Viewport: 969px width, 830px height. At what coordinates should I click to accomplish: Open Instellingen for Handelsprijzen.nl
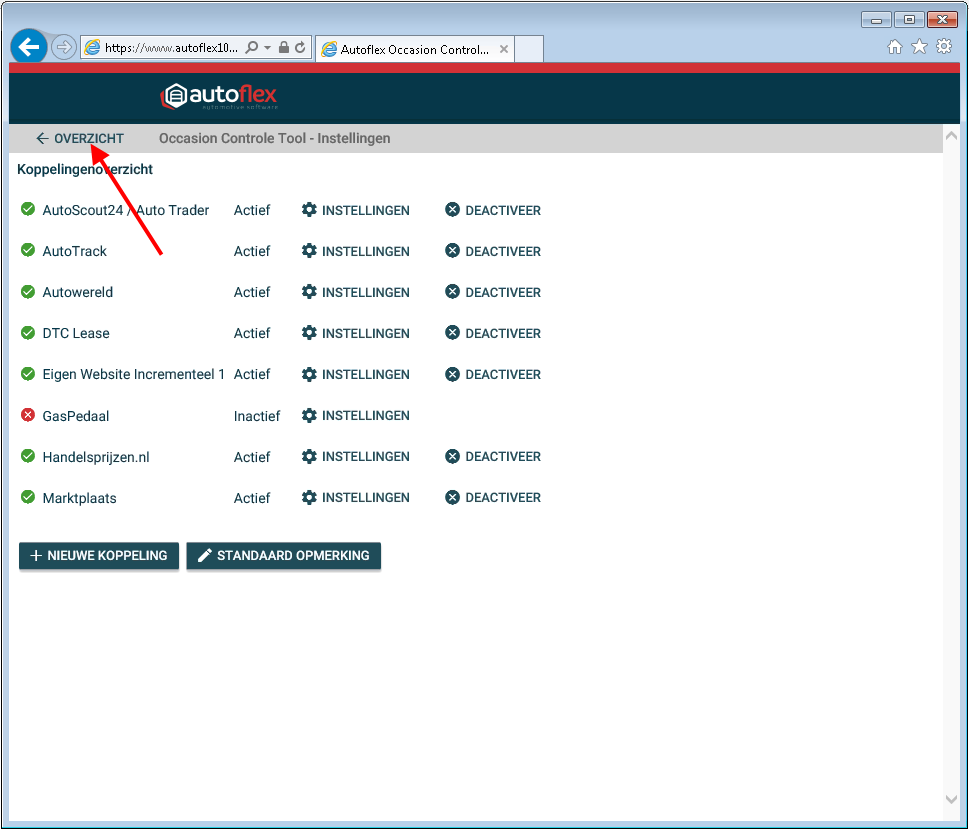point(355,456)
